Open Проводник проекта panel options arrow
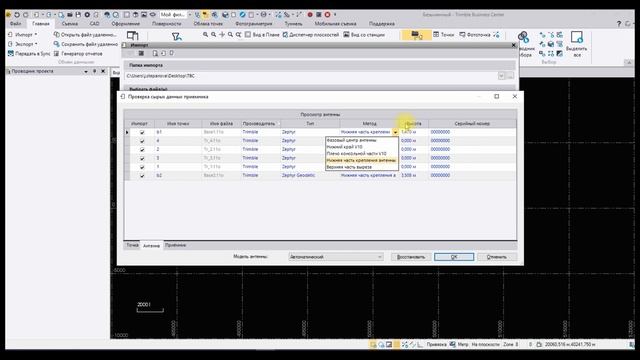 pos(86,71)
